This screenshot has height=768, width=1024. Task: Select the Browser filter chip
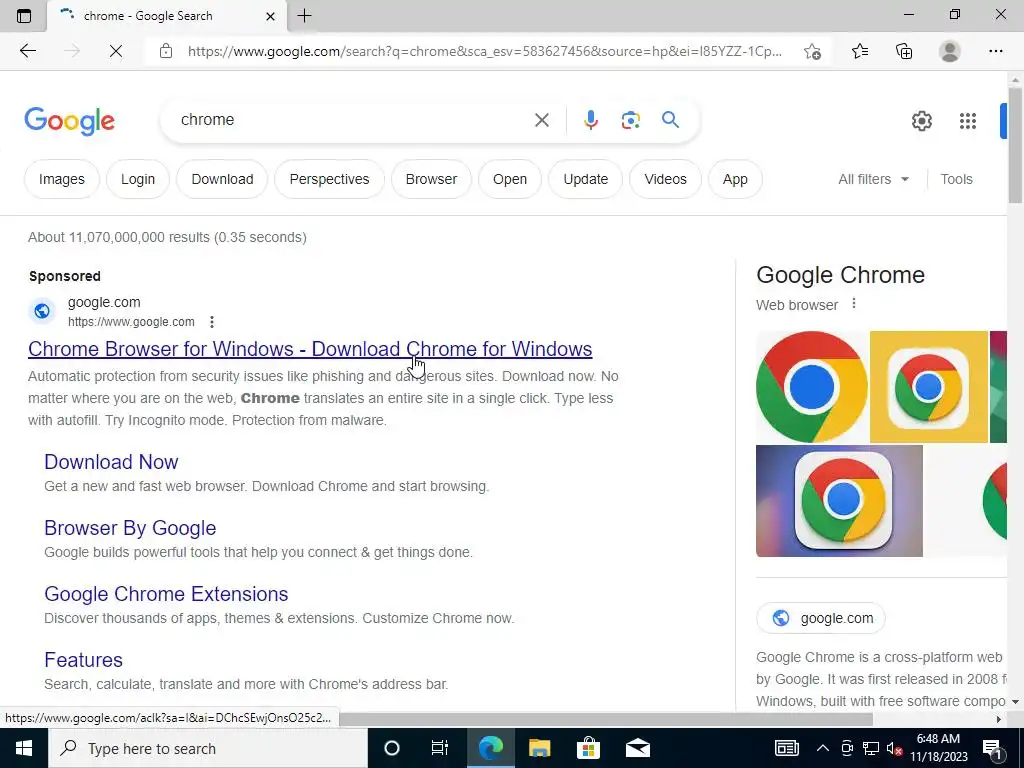pyautogui.click(x=431, y=179)
